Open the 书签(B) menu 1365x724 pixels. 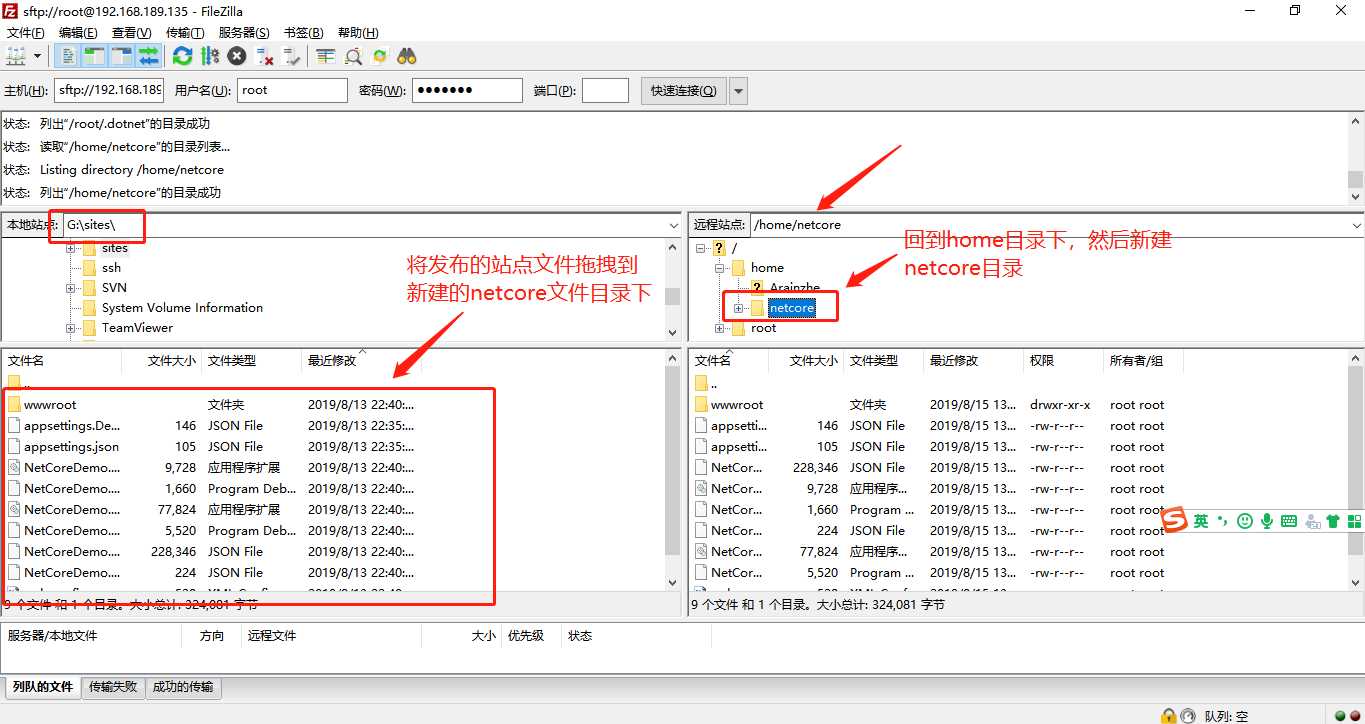tap(304, 33)
